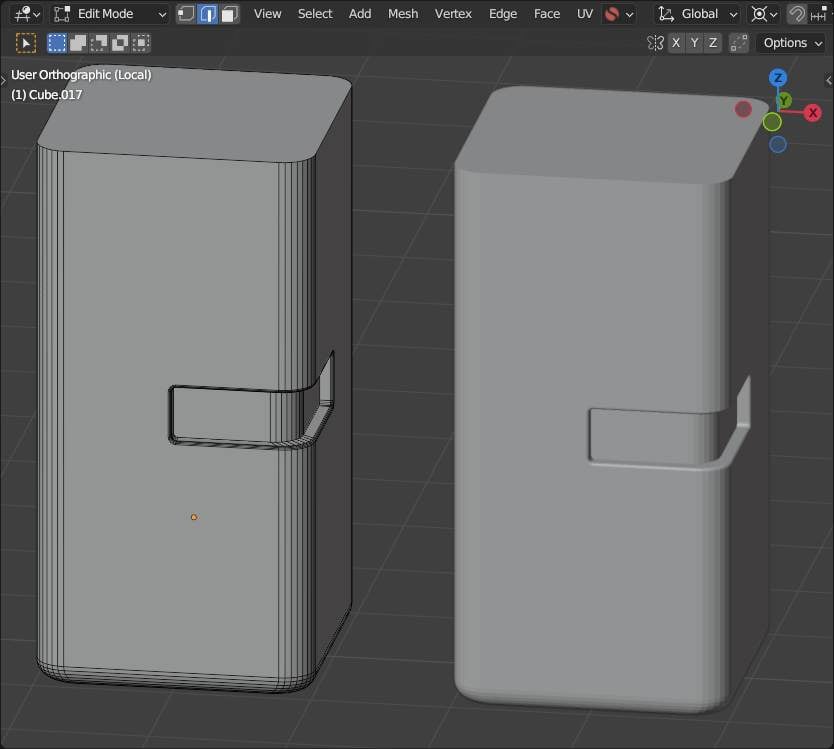Switch to vertex select mode

coord(186,14)
